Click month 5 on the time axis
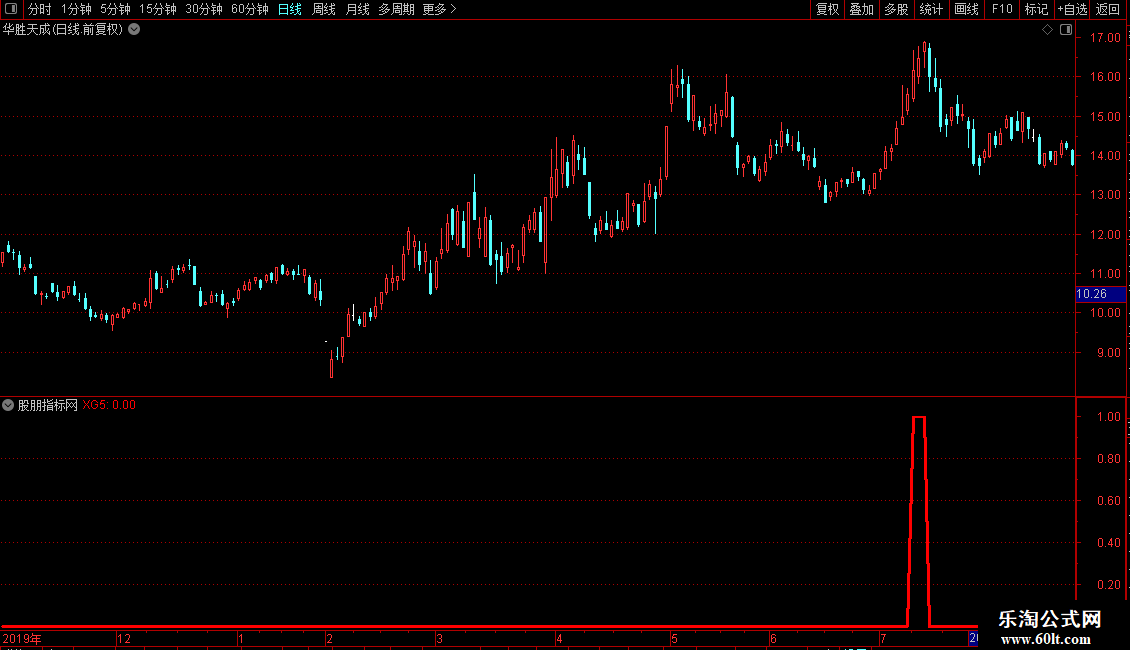The width and height of the screenshot is (1130, 650). coord(674,638)
